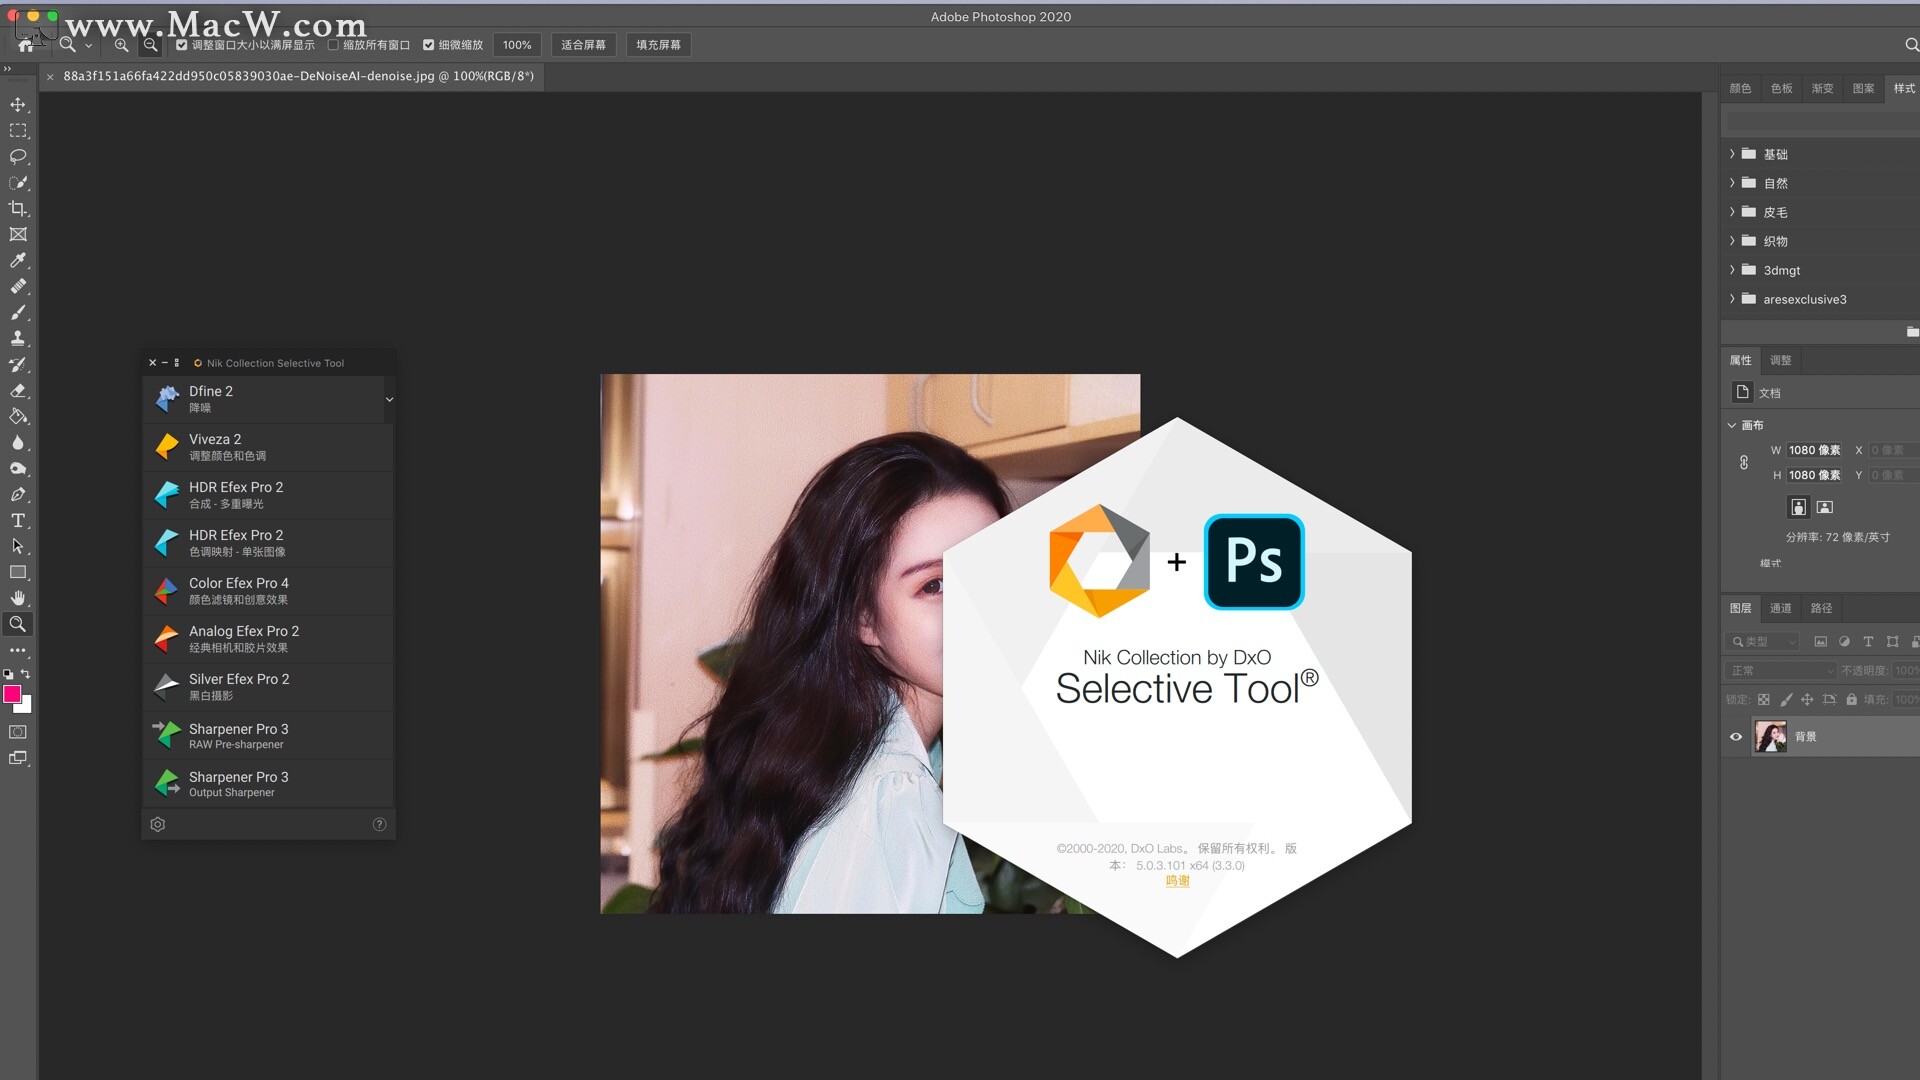This screenshot has height=1080, width=1920.
Task: Select the Crop tool
Action: point(17,208)
